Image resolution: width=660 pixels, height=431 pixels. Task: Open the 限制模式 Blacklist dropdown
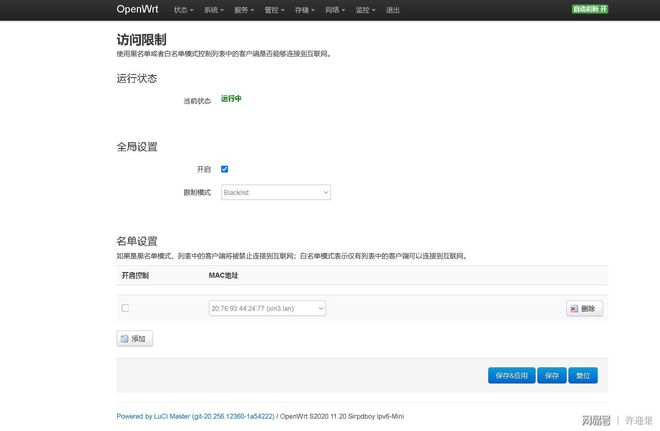(276, 192)
